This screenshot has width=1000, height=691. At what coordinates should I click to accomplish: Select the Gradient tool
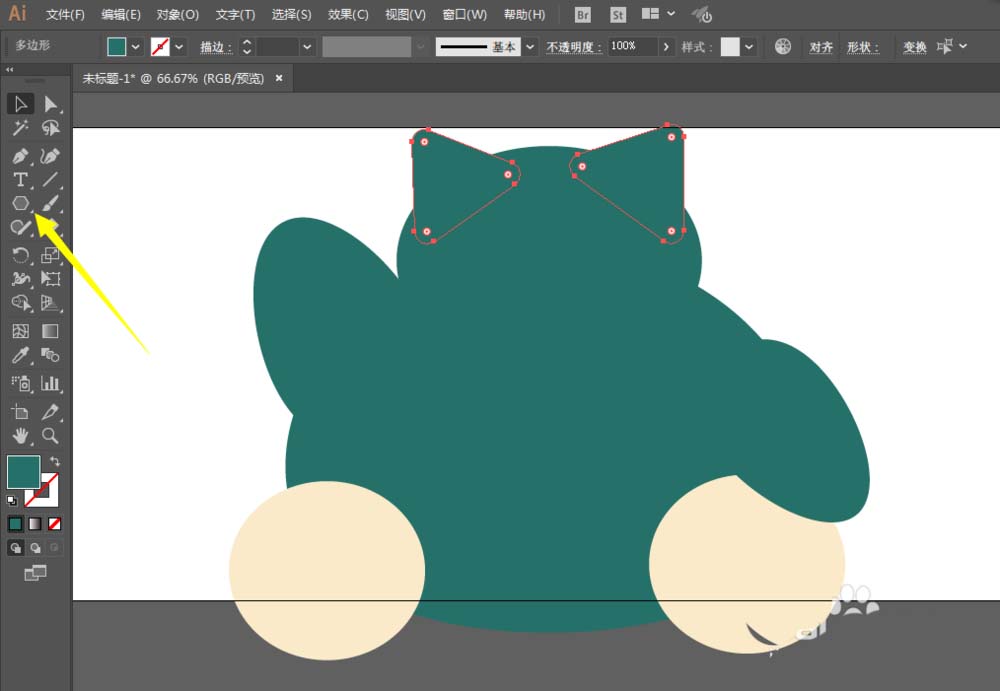click(x=50, y=331)
